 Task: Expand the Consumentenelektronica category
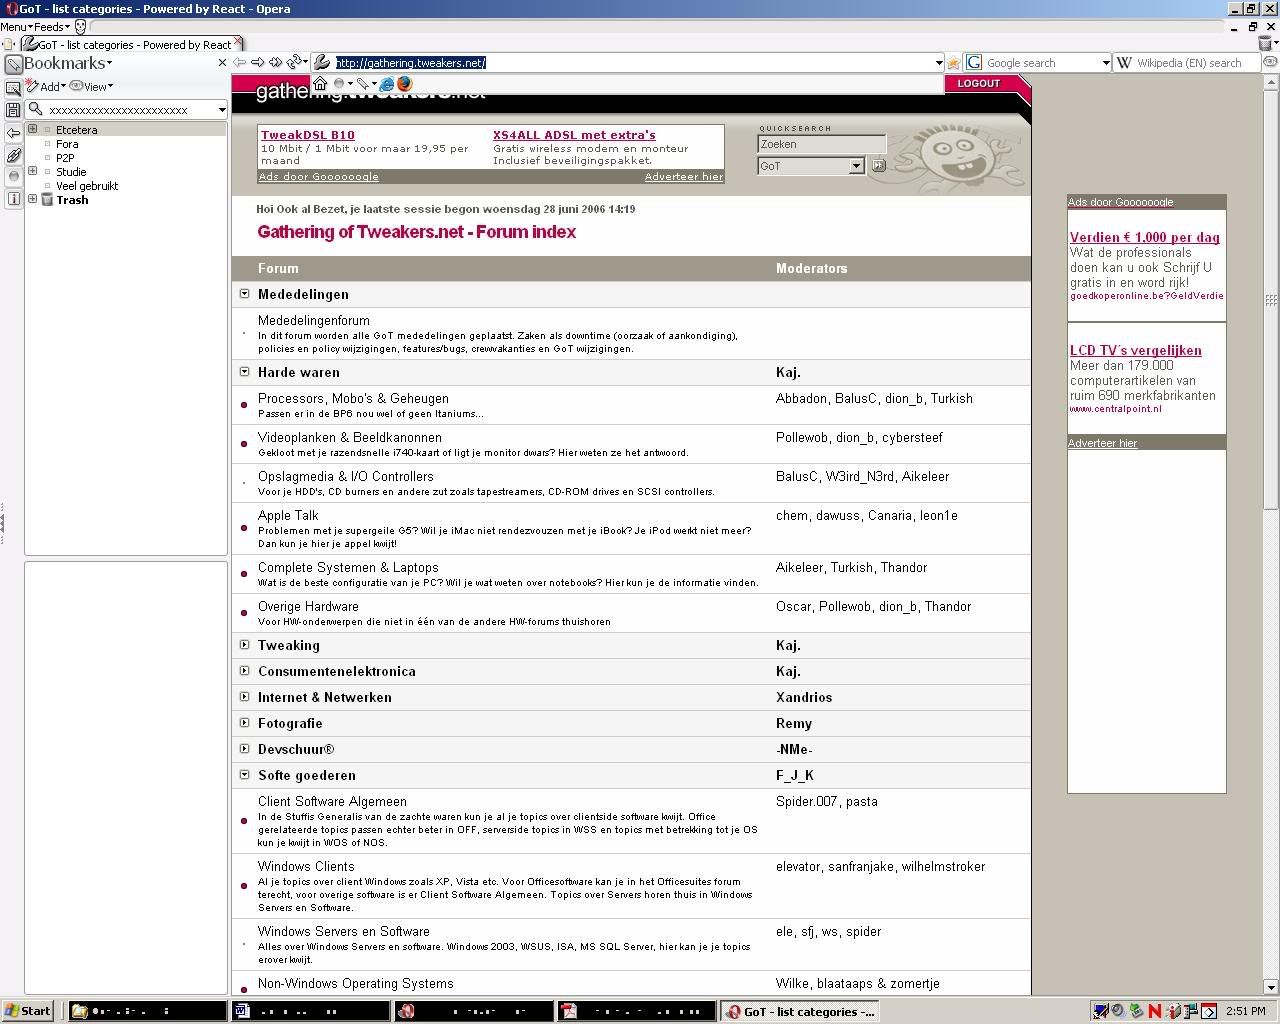tap(244, 671)
